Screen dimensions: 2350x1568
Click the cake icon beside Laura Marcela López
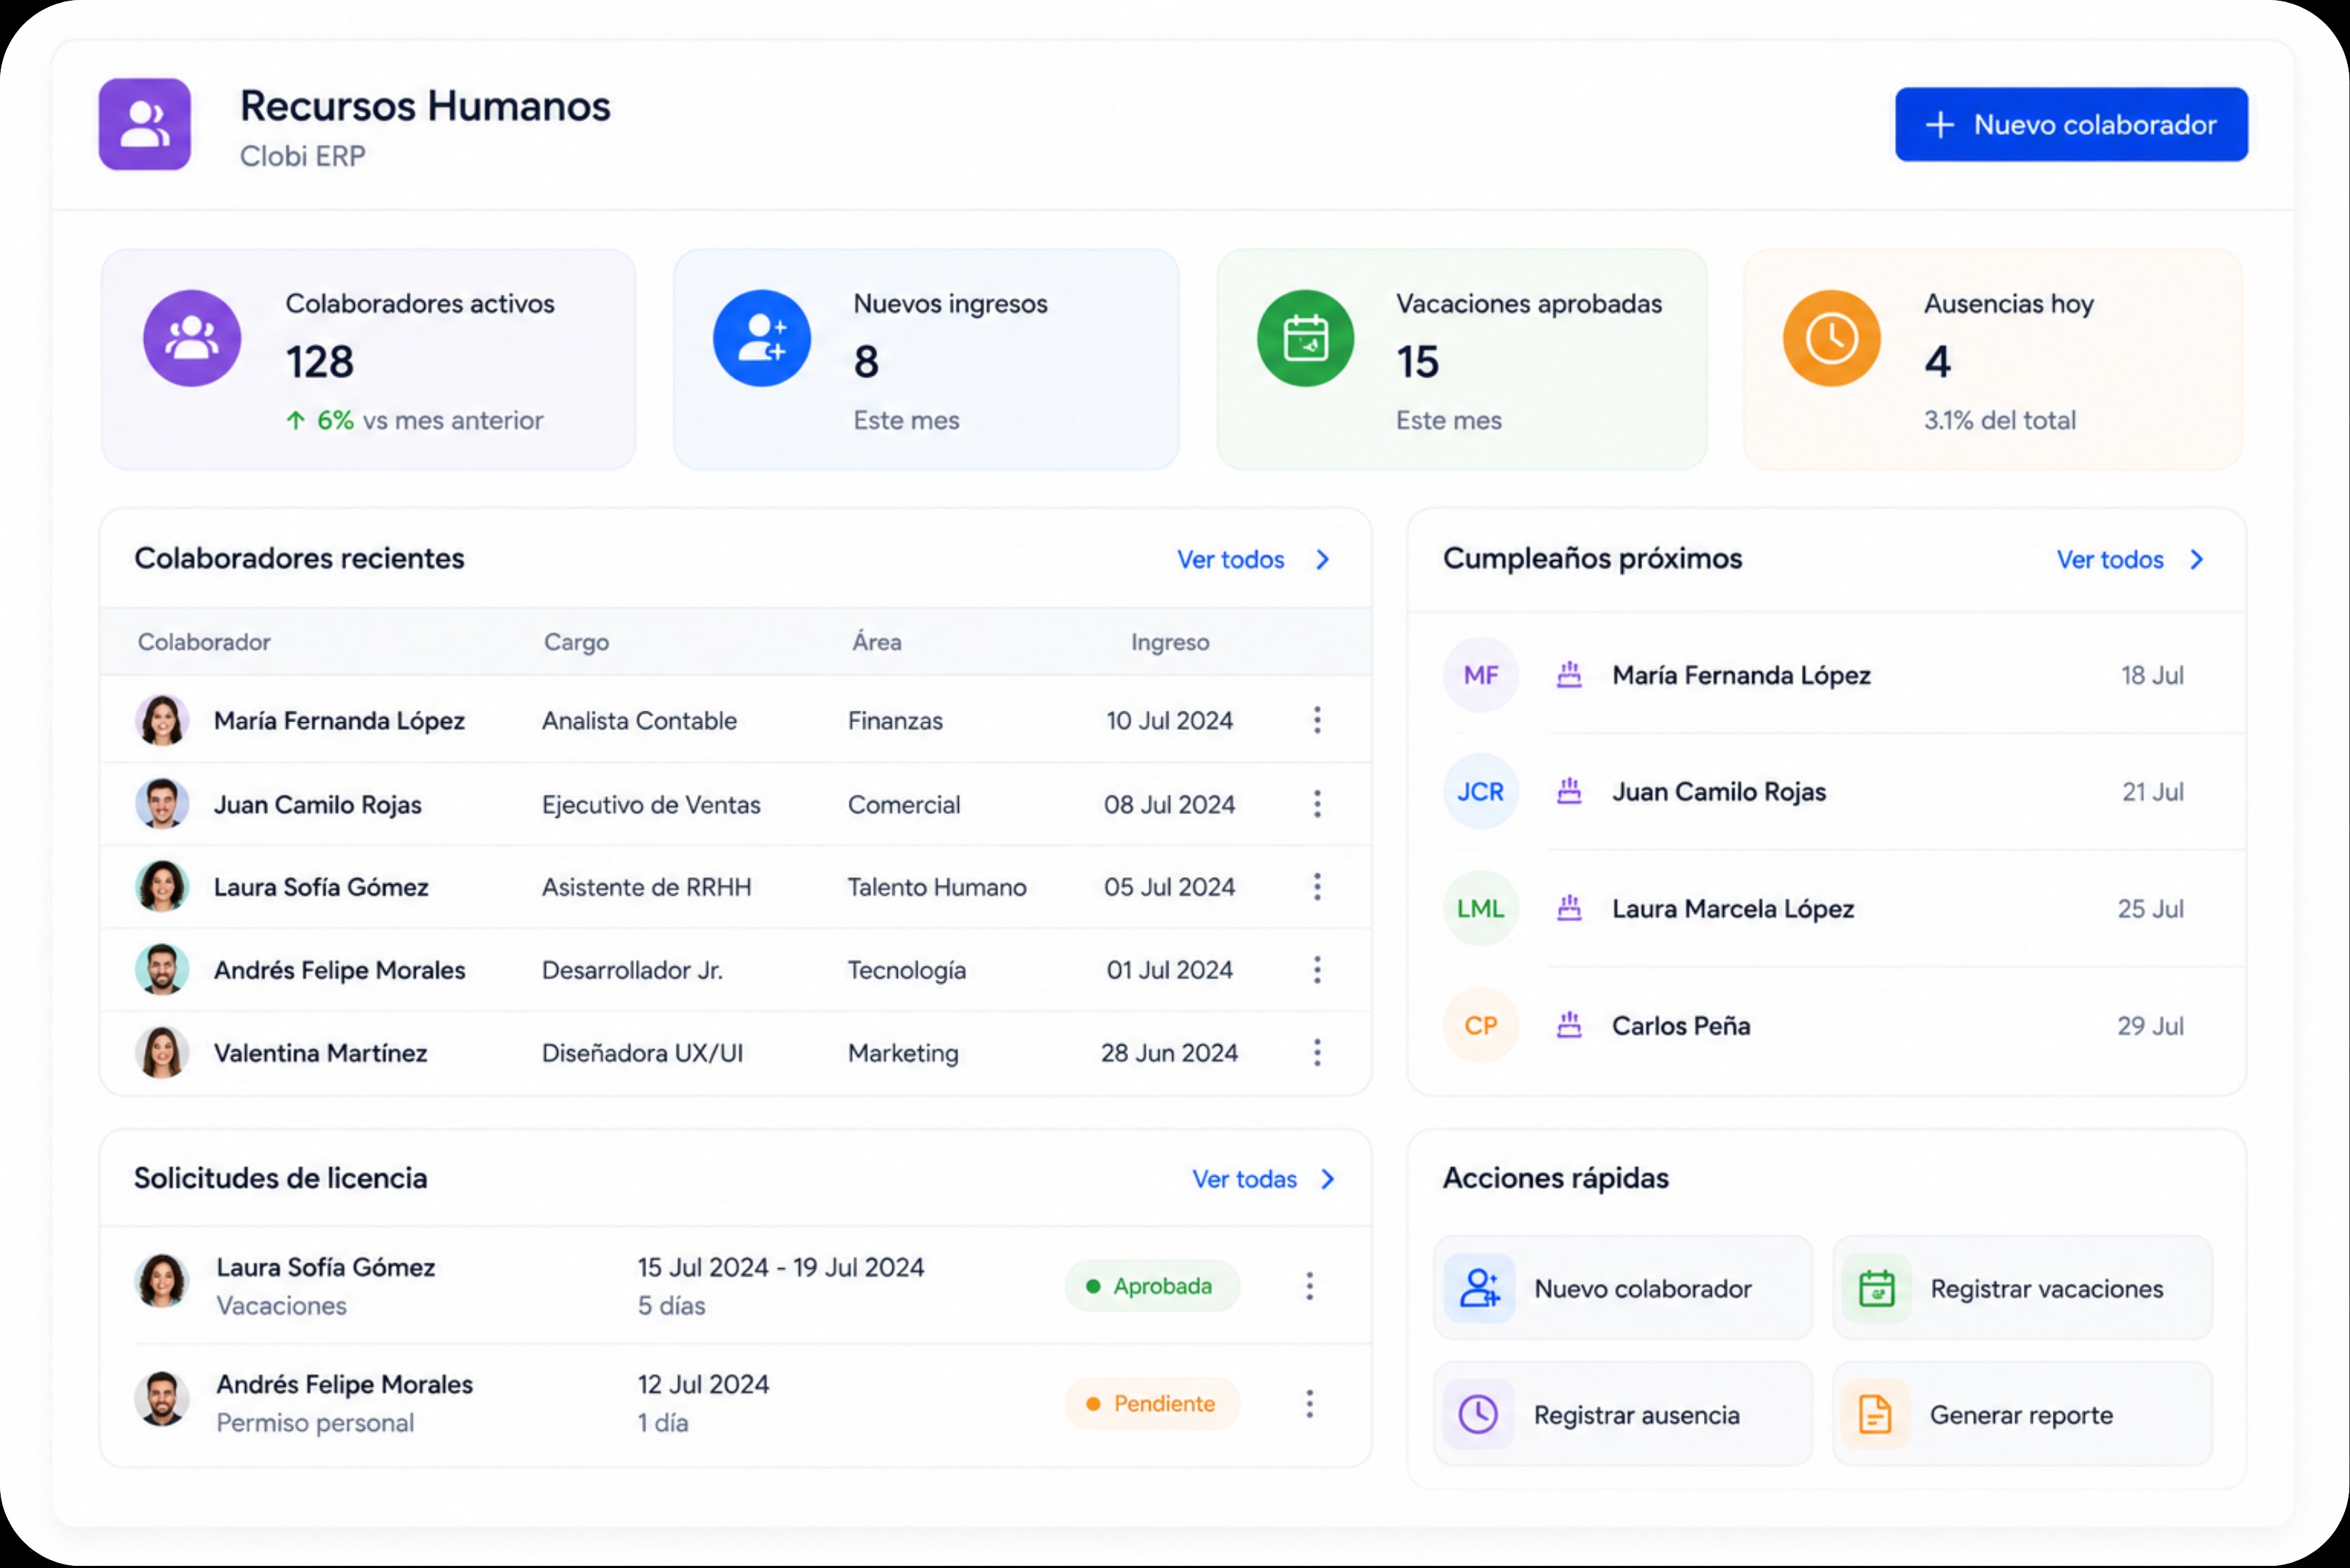(1569, 909)
